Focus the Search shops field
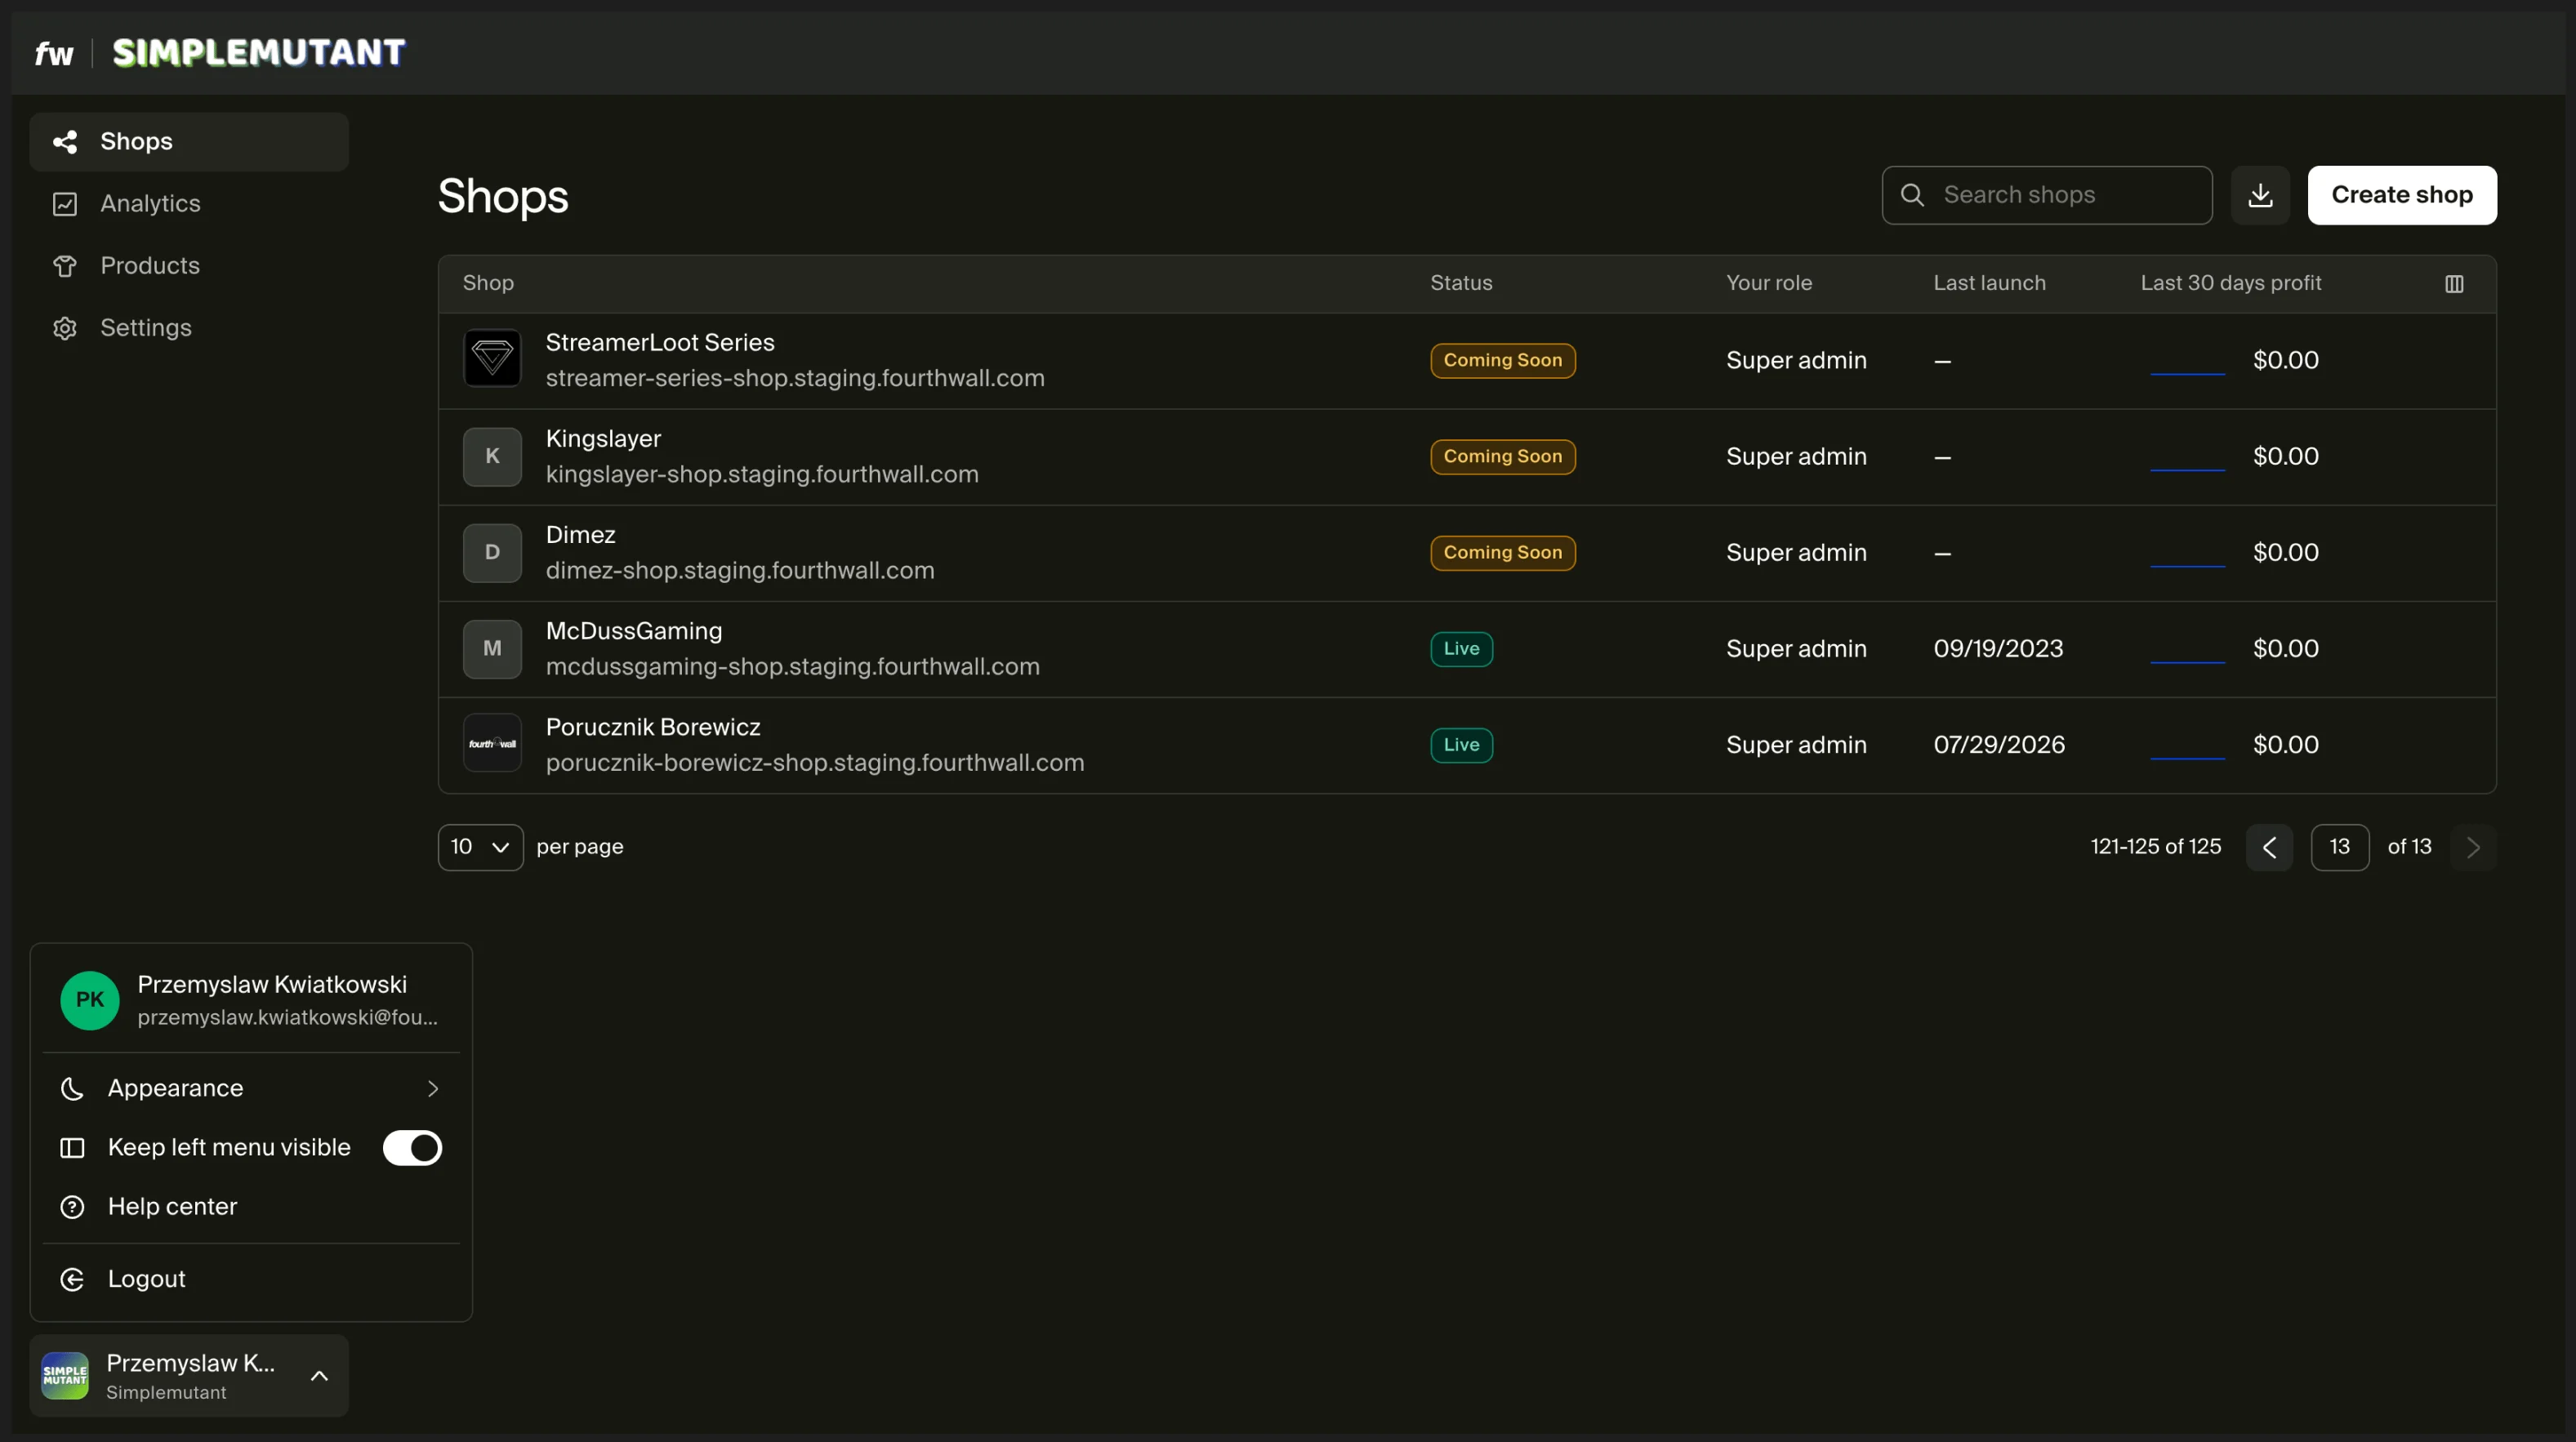Screen dimensions: 2576x1442 pyautogui.click(x=2047, y=195)
